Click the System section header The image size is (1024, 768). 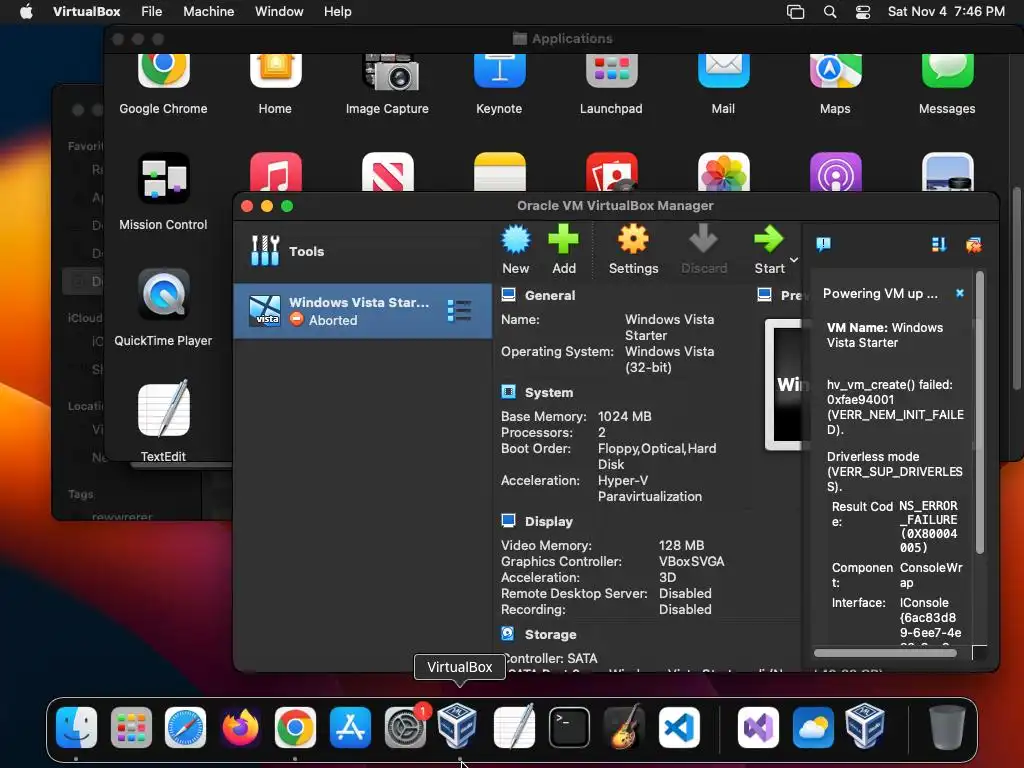(549, 392)
